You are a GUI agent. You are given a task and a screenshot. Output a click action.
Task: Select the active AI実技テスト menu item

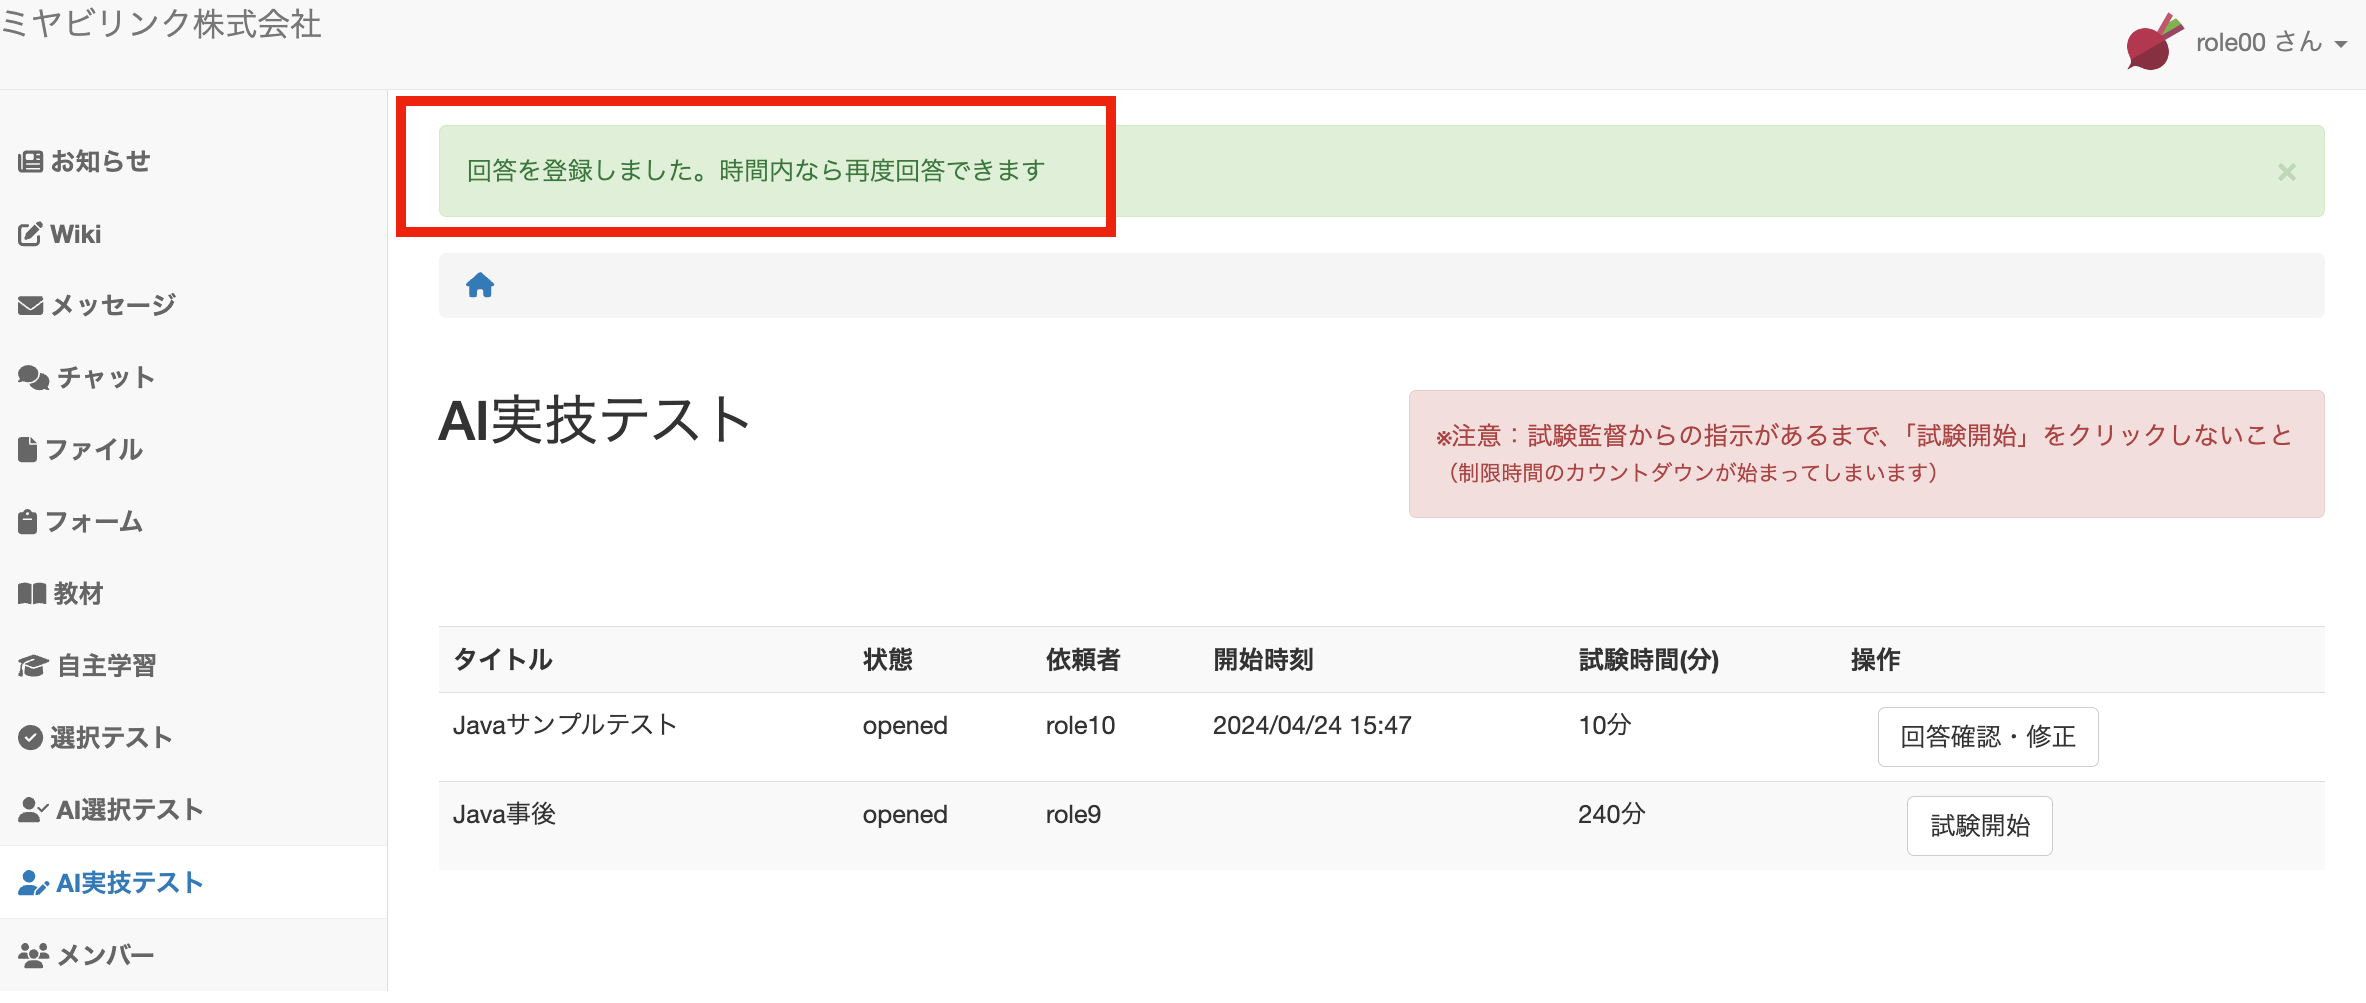(128, 883)
